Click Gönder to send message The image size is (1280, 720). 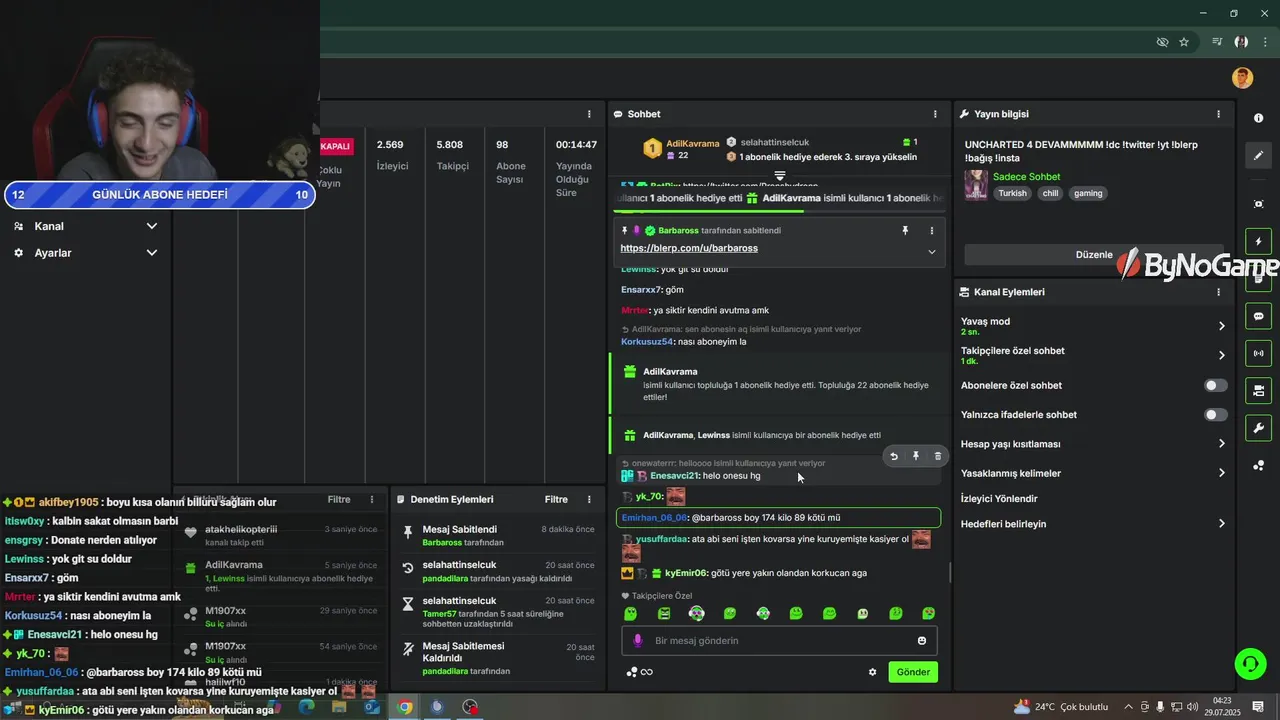[x=913, y=672]
